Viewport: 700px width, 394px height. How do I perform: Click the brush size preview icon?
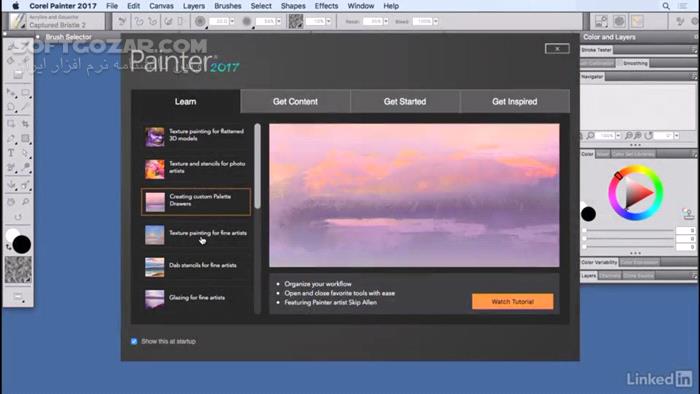(200, 21)
